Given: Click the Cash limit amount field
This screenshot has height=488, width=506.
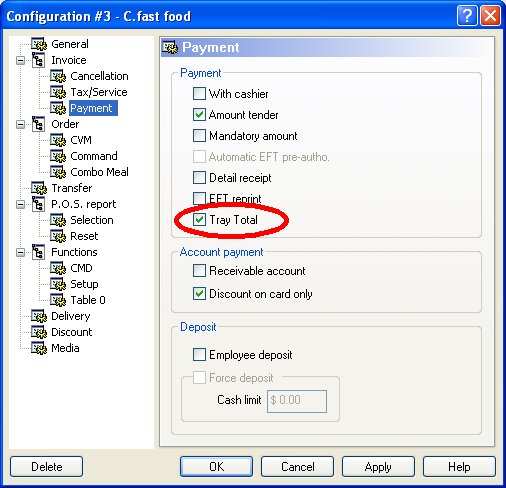Looking at the screenshot, I should (297, 401).
